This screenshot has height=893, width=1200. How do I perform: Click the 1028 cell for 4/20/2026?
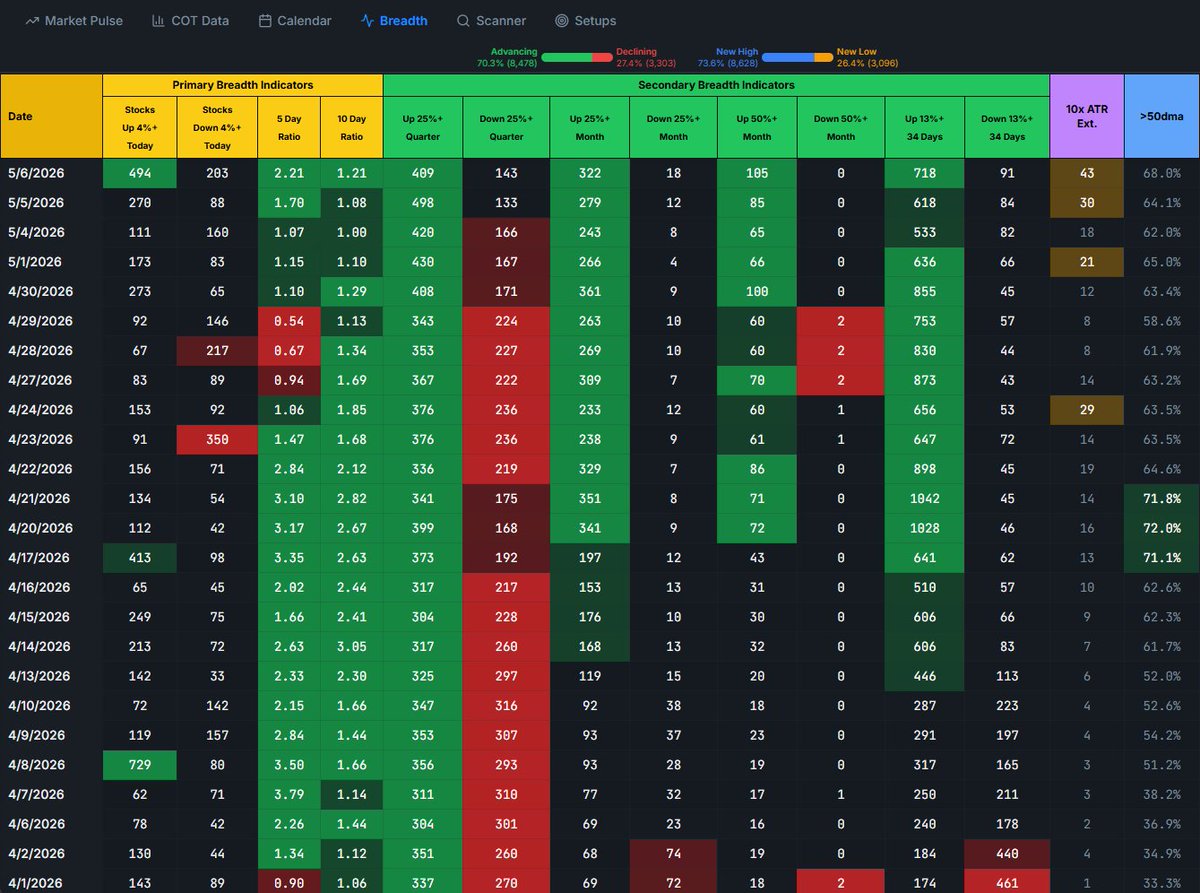click(925, 527)
